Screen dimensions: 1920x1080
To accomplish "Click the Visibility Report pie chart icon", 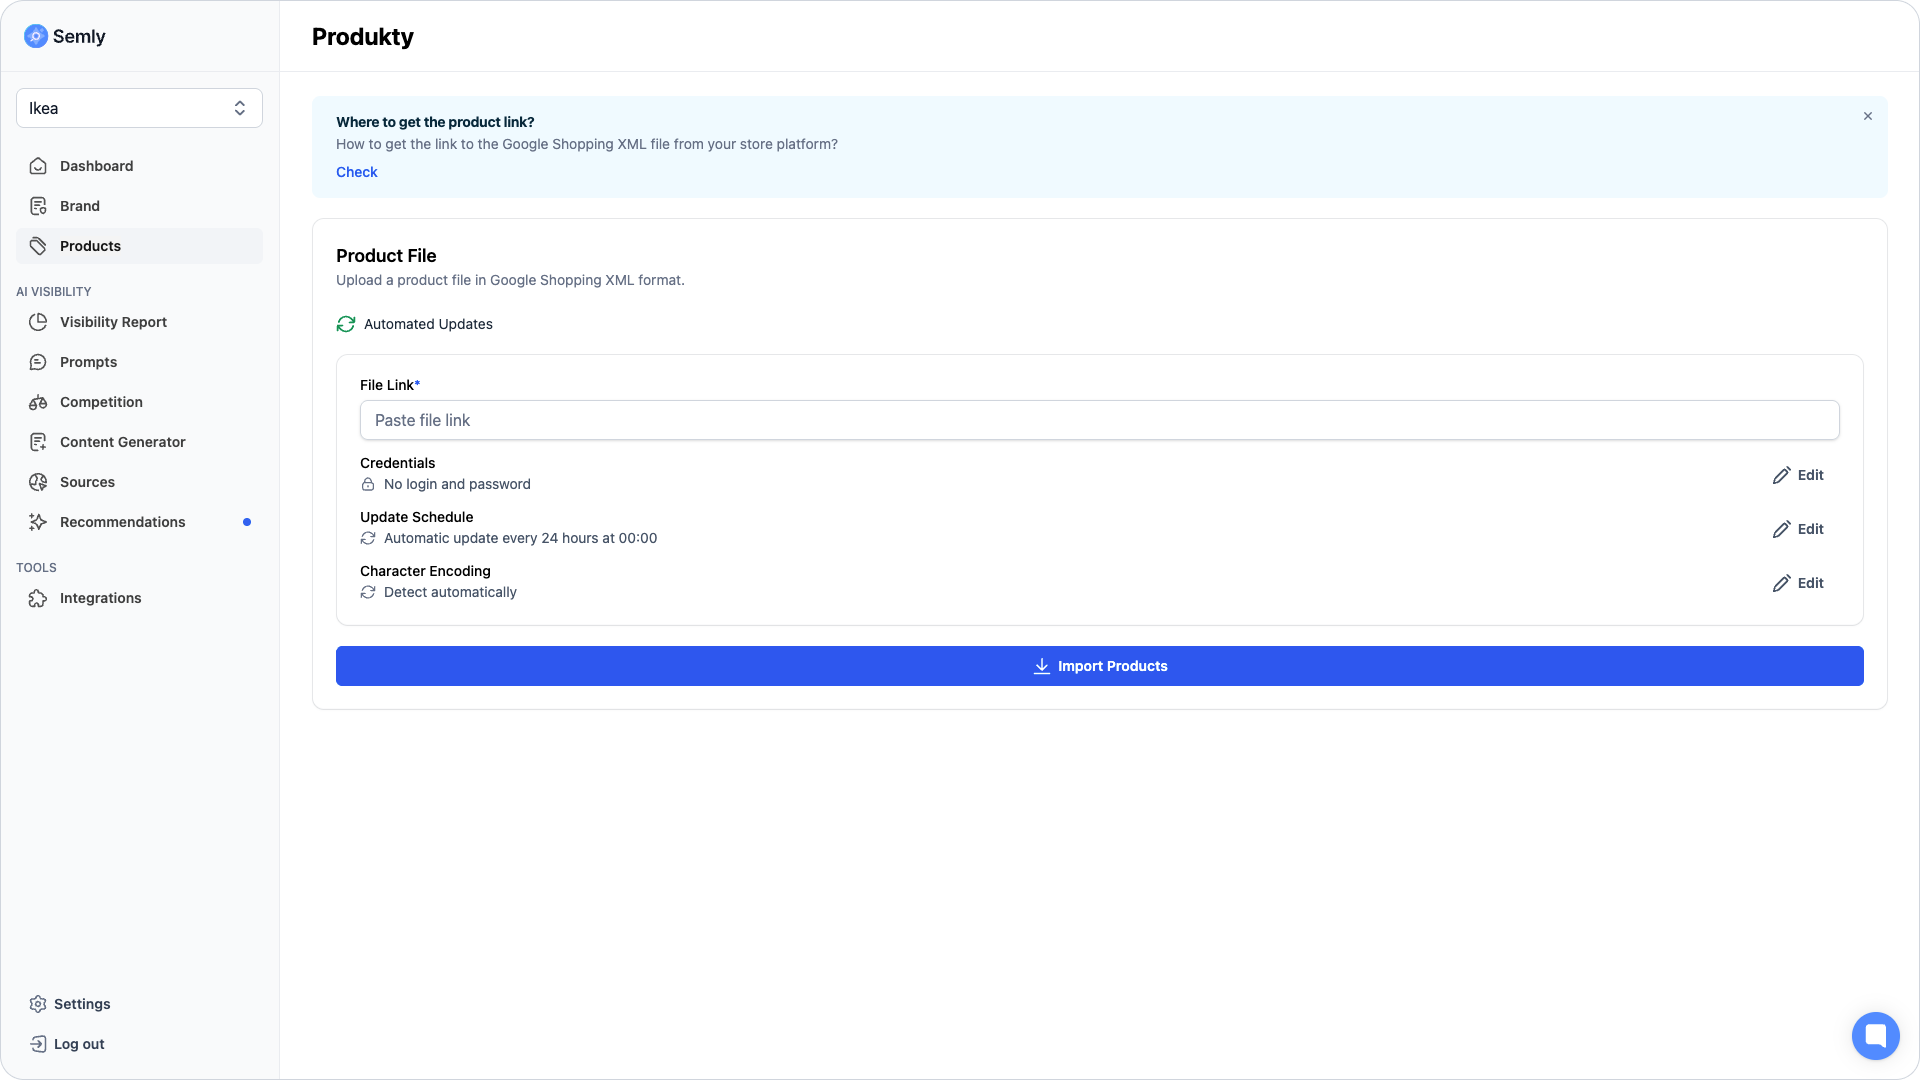I will 38,322.
